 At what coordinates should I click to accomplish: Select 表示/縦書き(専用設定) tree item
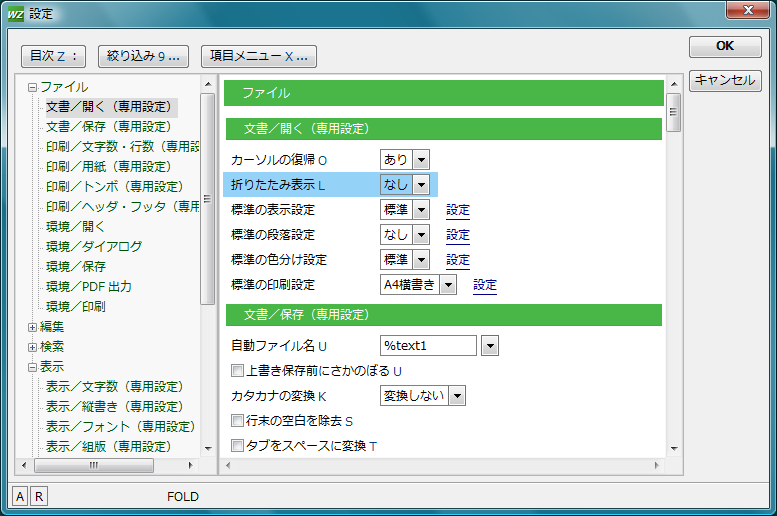(x=115, y=406)
